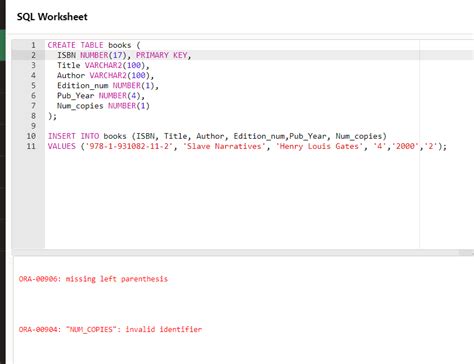Click line number 8 in the gutter
Screen dimensions: 474x364
click(x=33, y=116)
